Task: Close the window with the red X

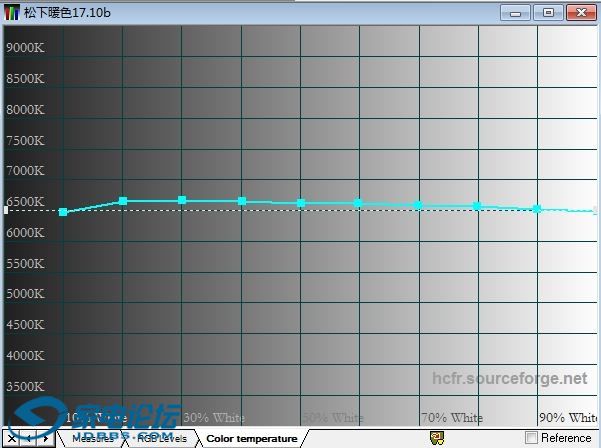Action: [x=580, y=12]
